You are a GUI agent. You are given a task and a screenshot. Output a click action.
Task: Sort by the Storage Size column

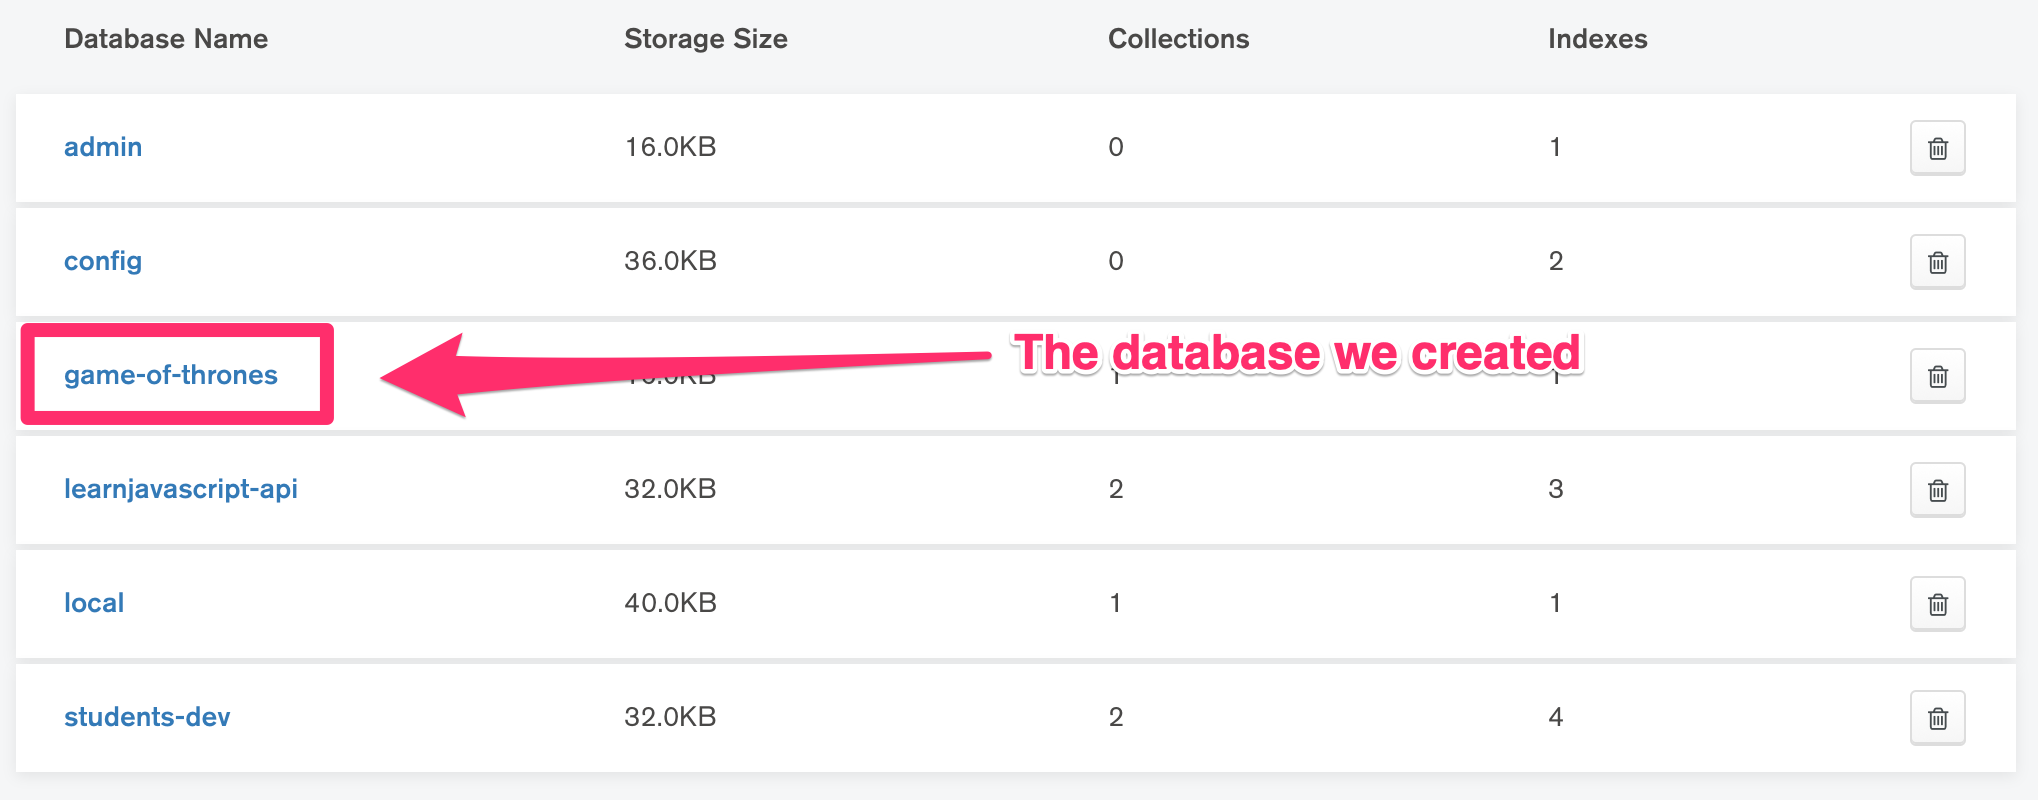706,39
